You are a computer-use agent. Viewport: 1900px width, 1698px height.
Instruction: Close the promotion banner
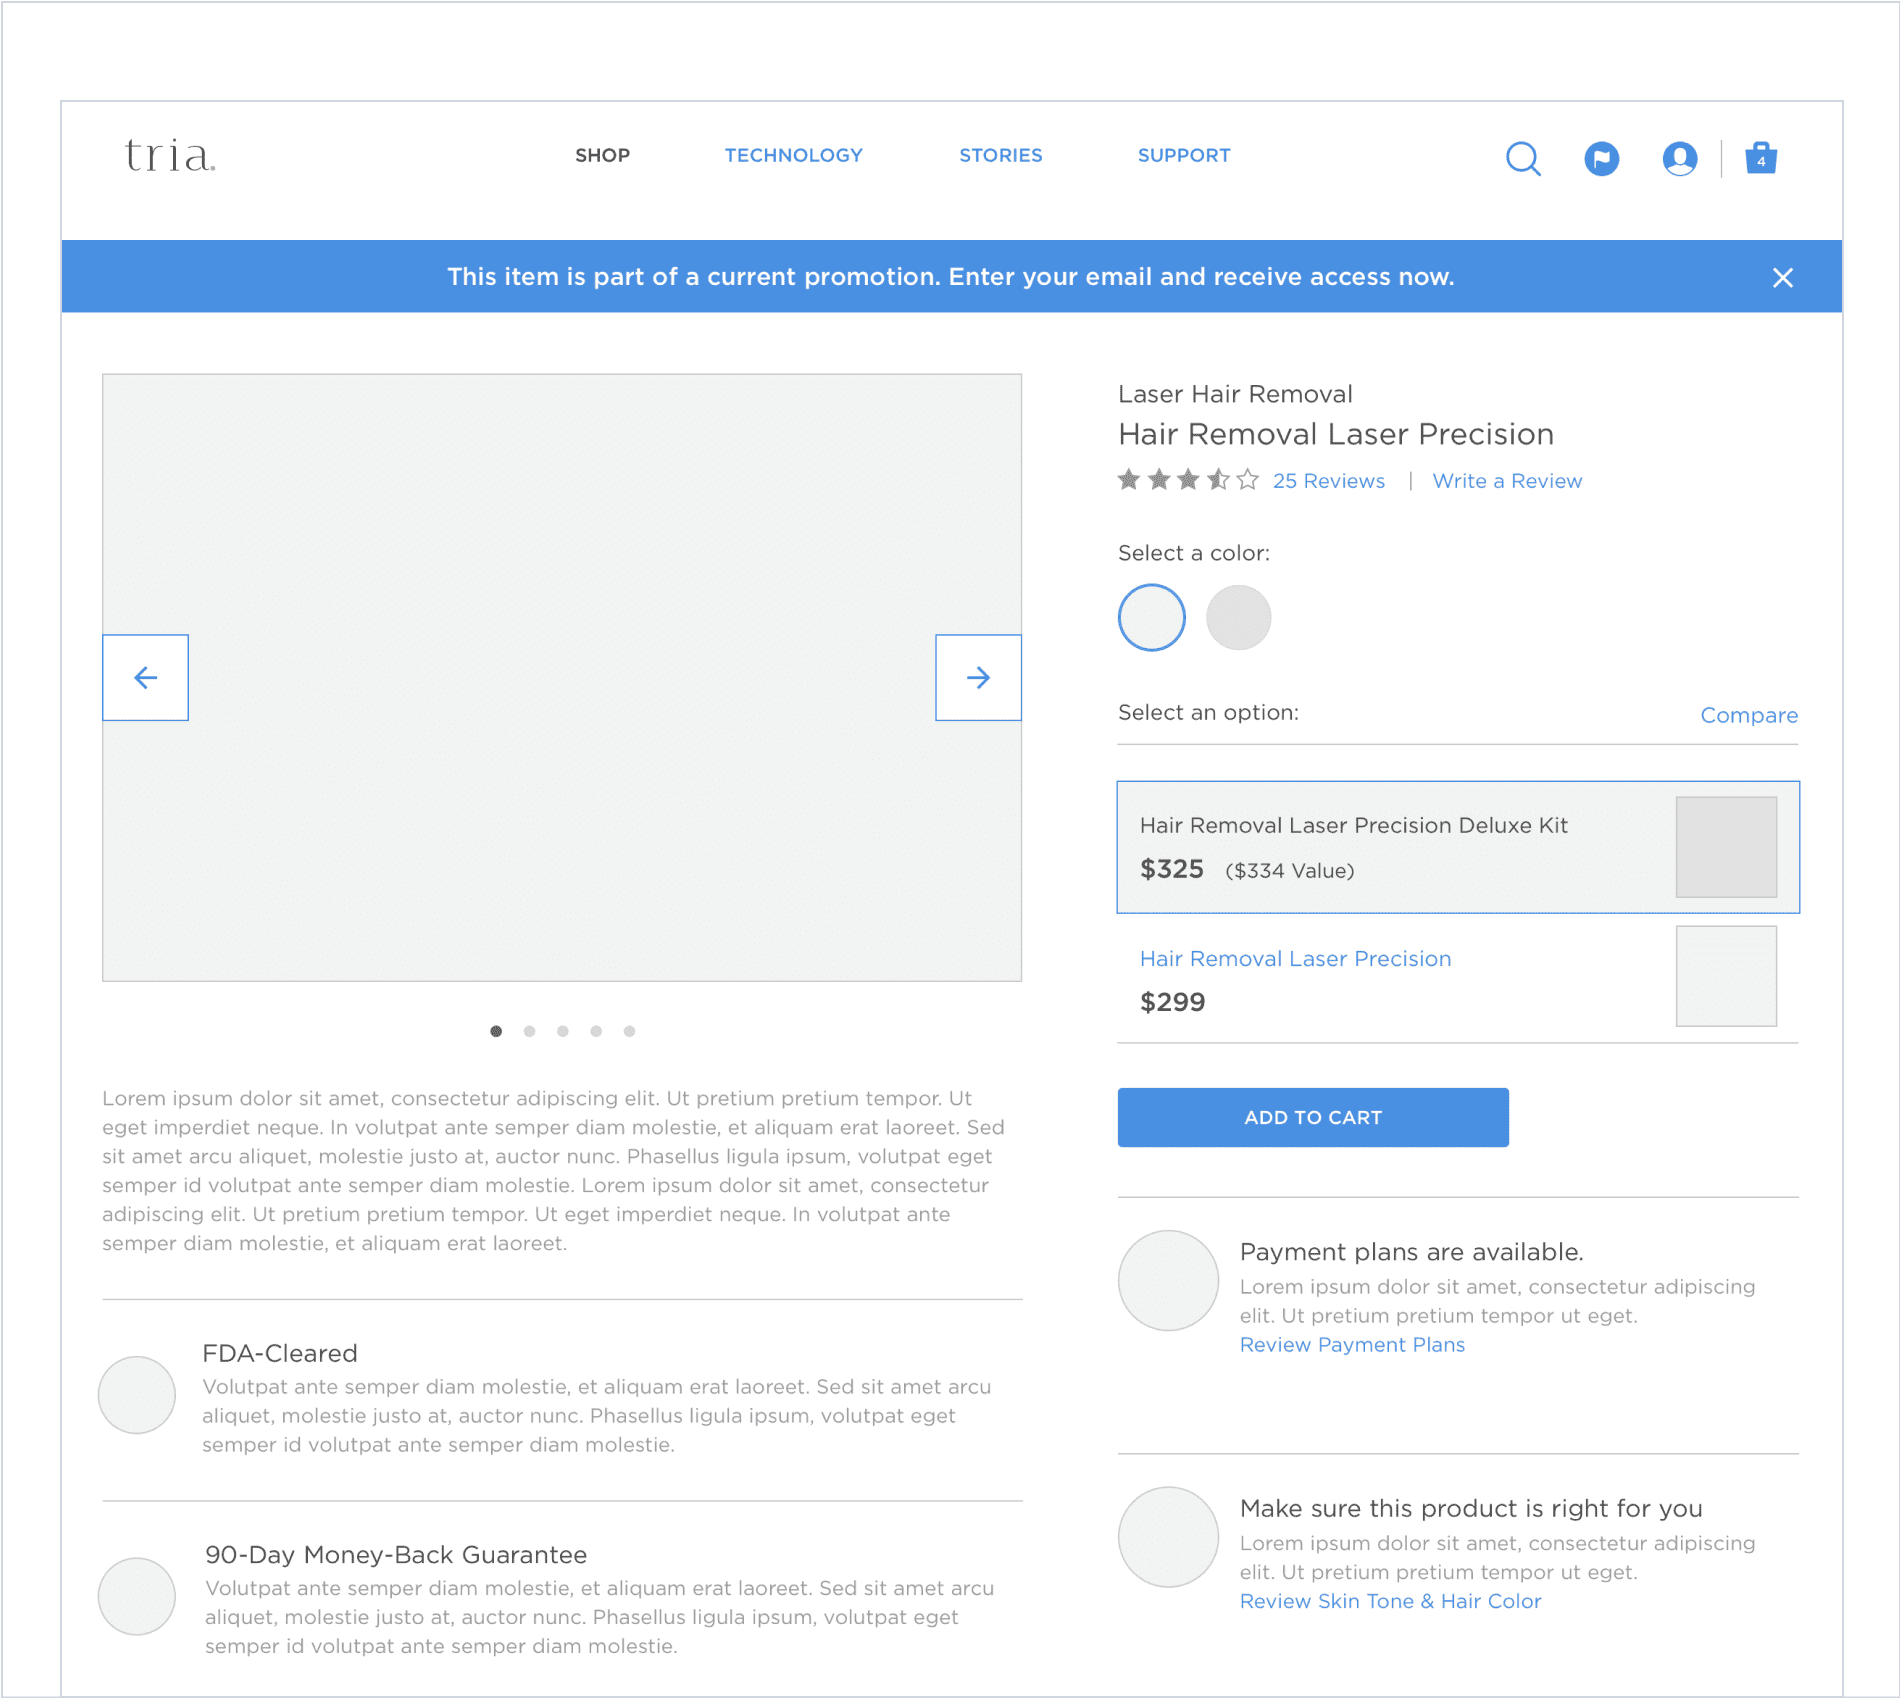tap(1782, 278)
